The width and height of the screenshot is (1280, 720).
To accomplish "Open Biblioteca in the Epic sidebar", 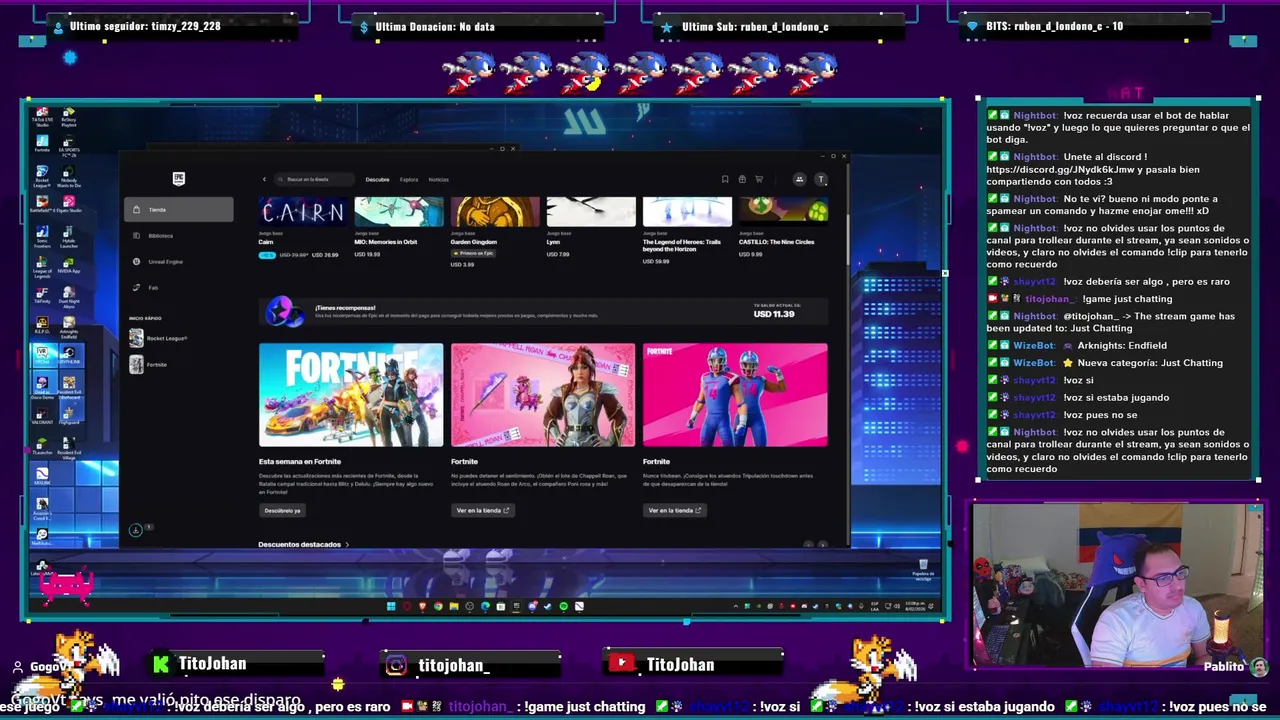I will click(179, 235).
